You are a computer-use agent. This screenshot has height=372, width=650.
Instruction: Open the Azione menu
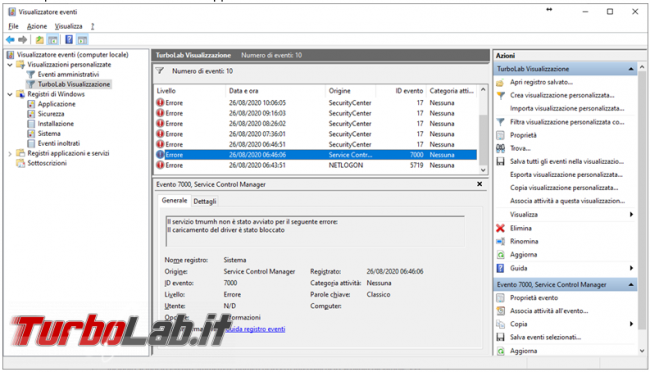[x=37, y=26]
